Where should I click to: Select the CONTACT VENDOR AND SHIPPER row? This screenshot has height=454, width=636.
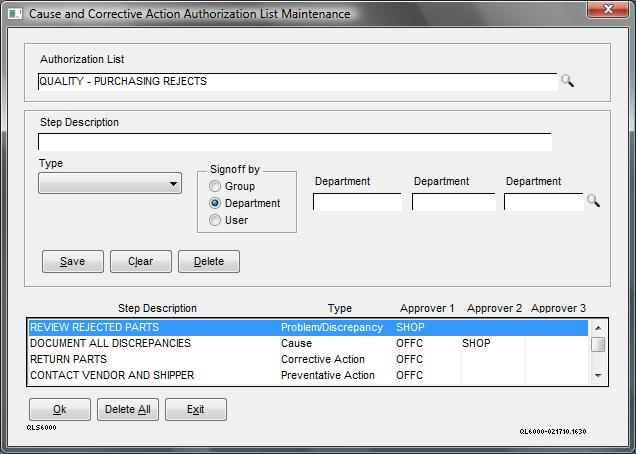point(308,375)
